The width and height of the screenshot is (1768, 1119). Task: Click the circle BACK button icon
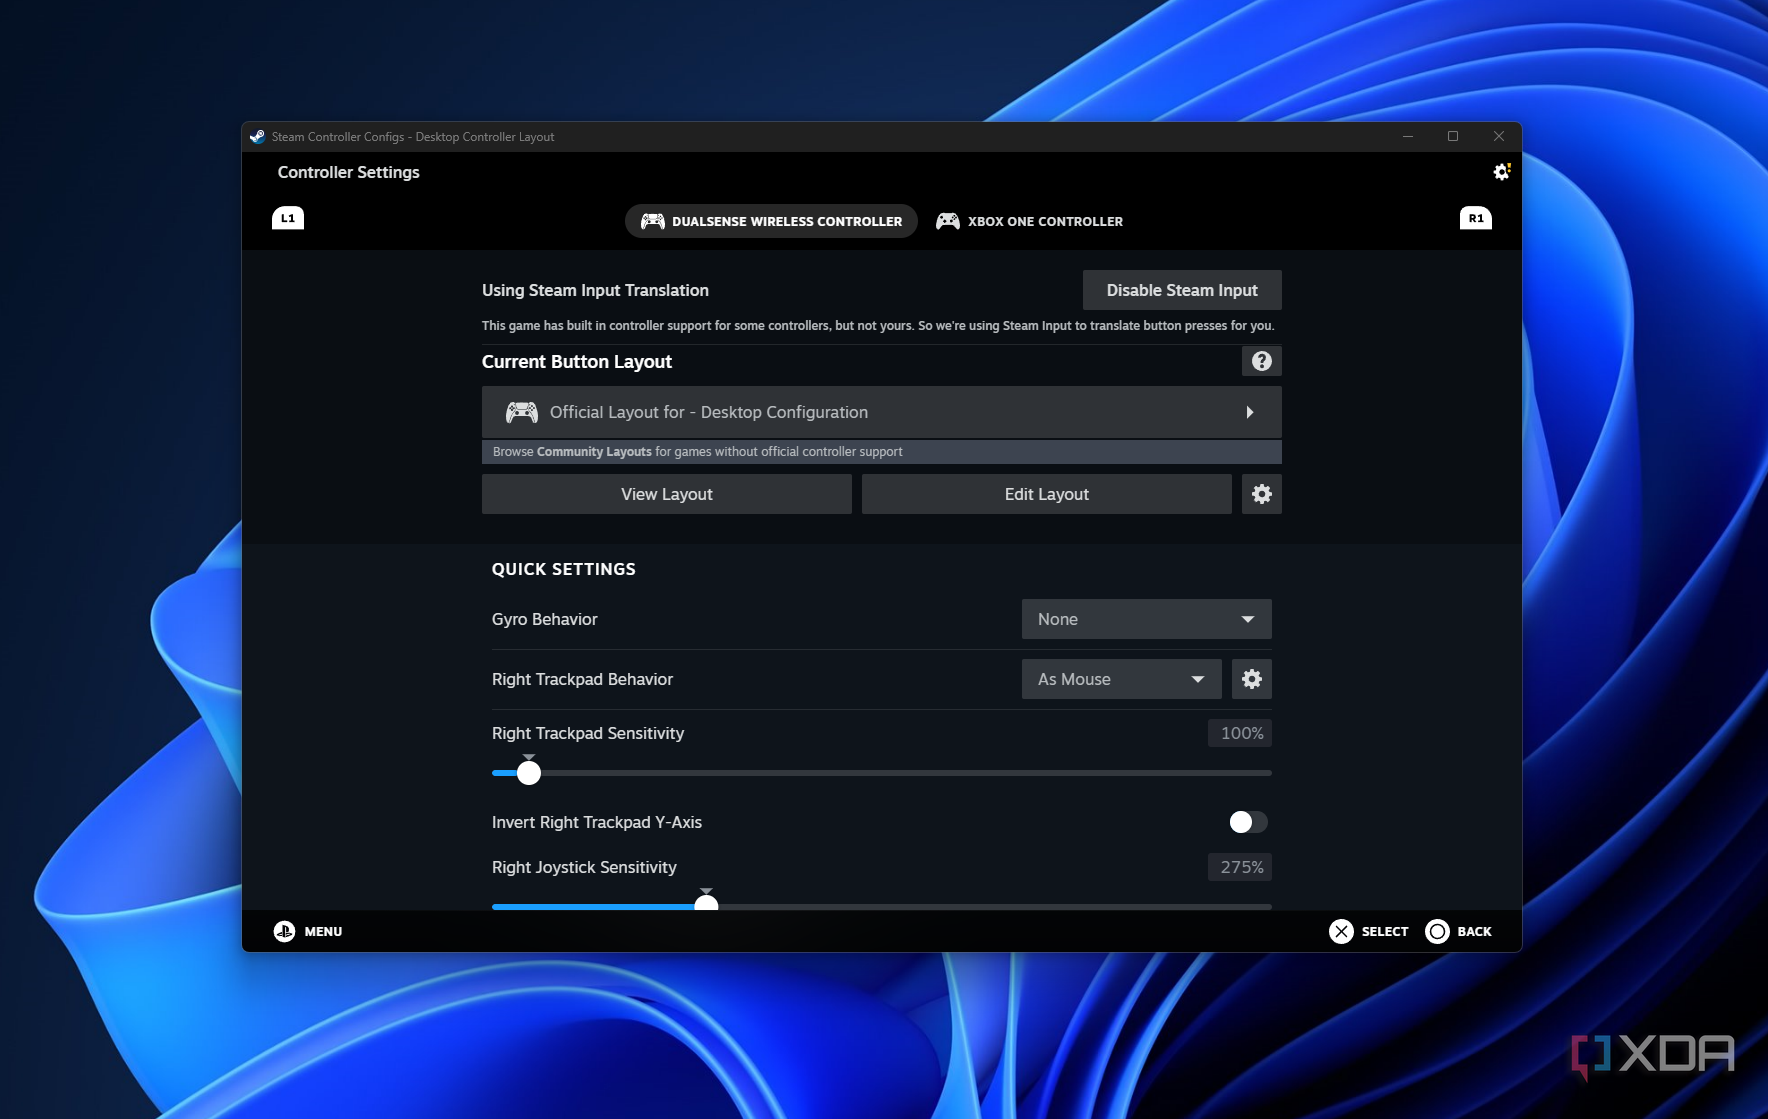(x=1437, y=931)
